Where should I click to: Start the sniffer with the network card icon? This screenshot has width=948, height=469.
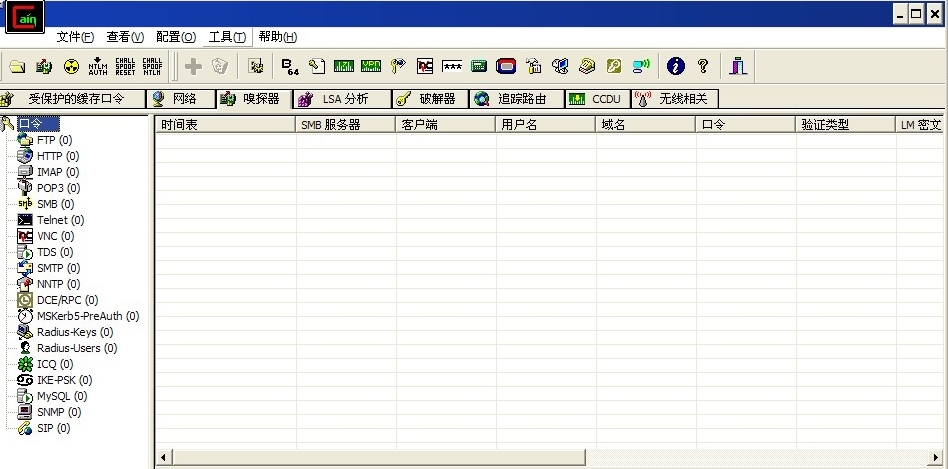pyautogui.click(x=44, y=66)
